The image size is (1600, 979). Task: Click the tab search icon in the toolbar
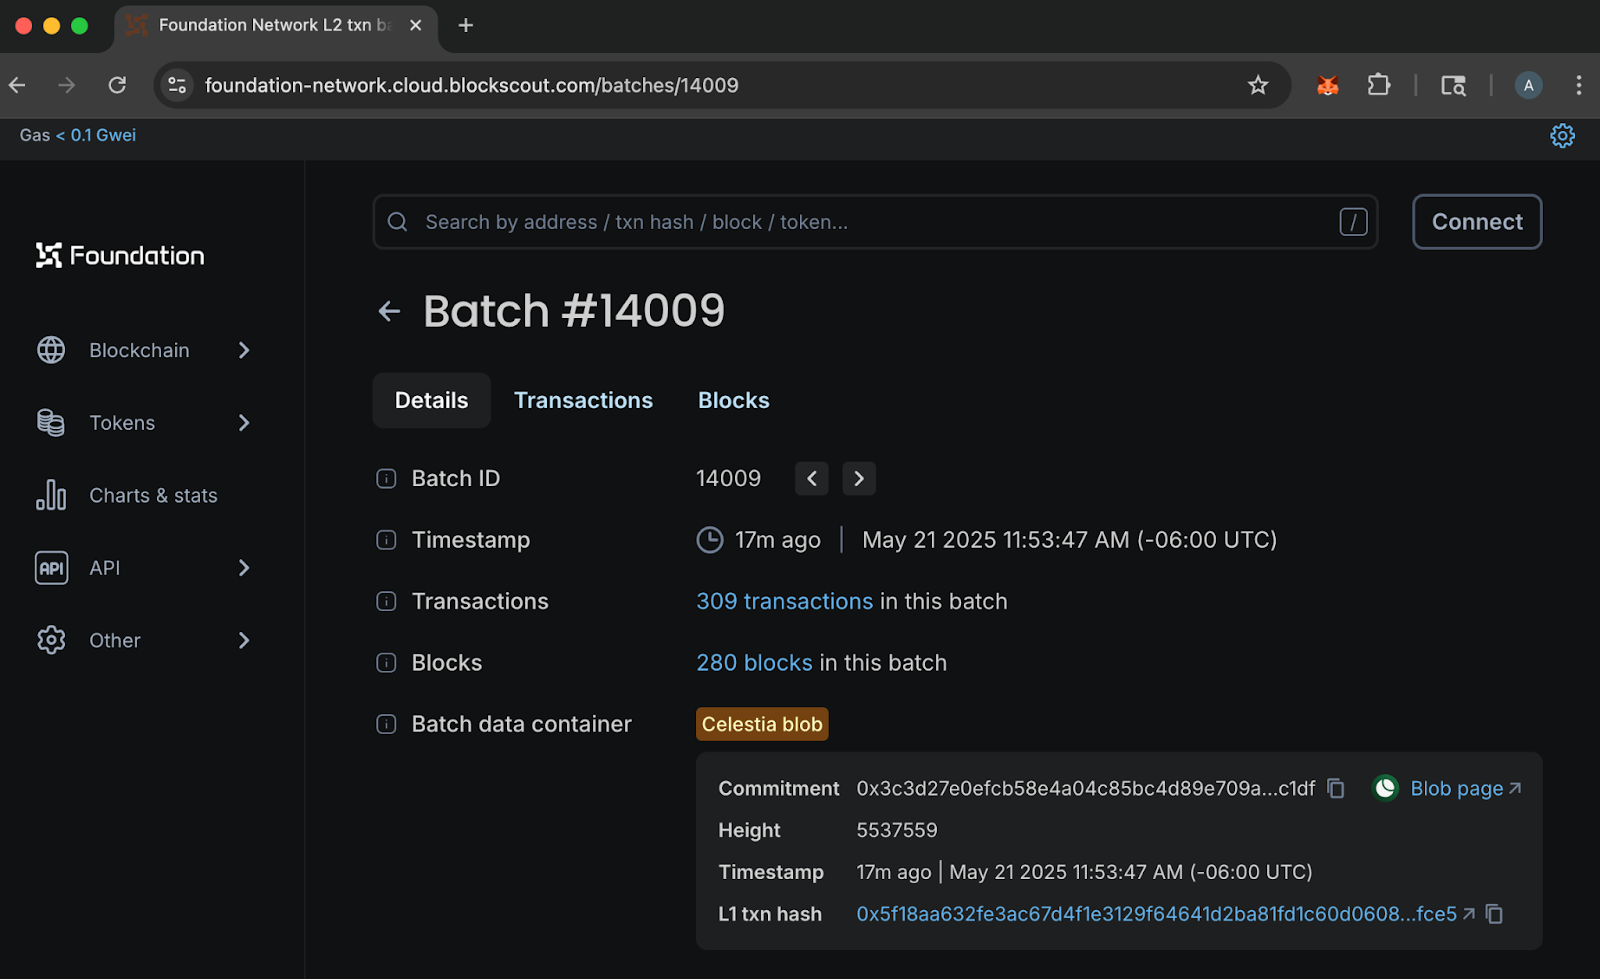1453,86
